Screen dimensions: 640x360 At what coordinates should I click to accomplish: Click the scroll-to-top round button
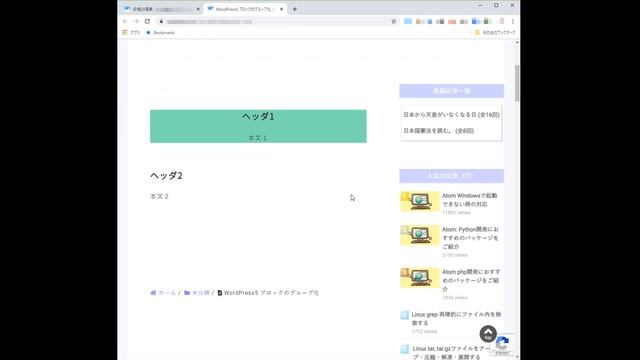[488, 333]
